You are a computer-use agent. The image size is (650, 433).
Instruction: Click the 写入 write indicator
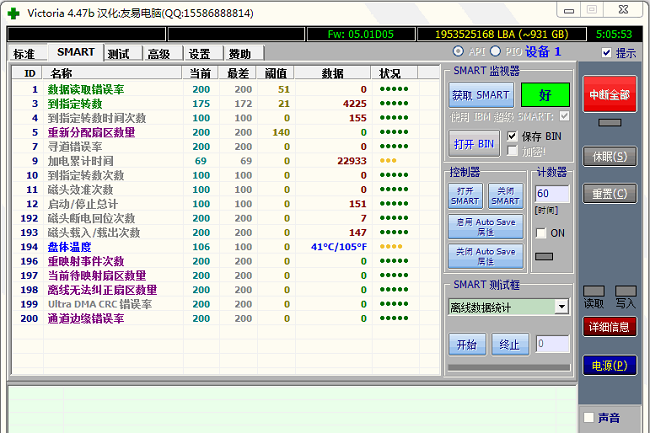click(x=626, y=291)
